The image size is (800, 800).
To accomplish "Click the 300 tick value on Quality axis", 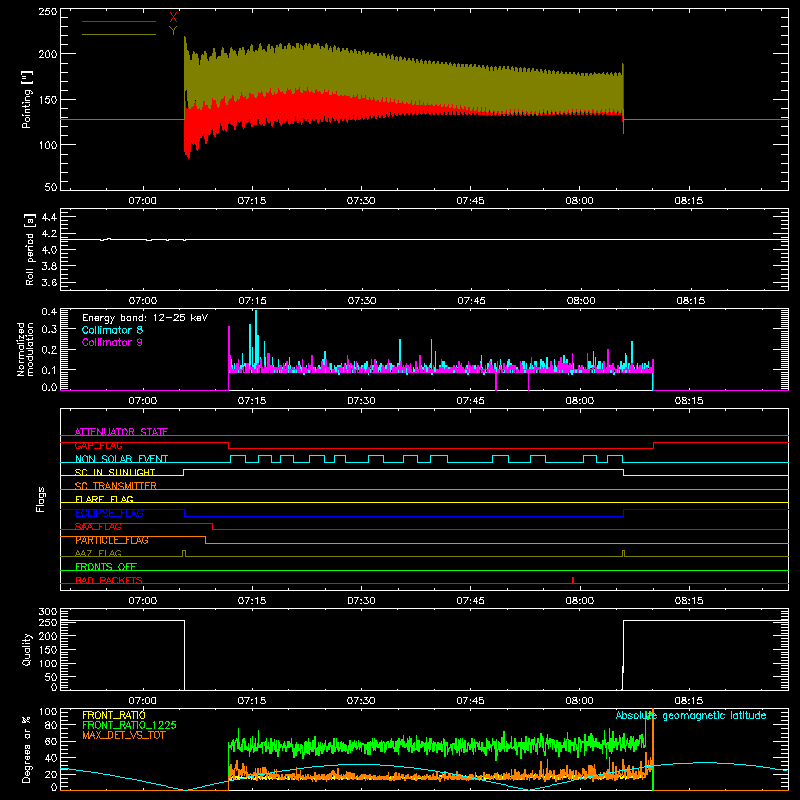I will click(48, 611).
